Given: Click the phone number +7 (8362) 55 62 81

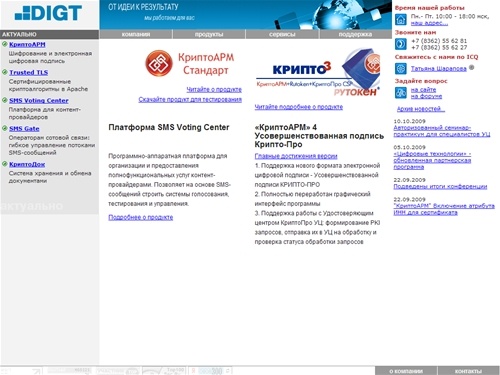Looking at the screenshot, I should click(x=439, y=41).
